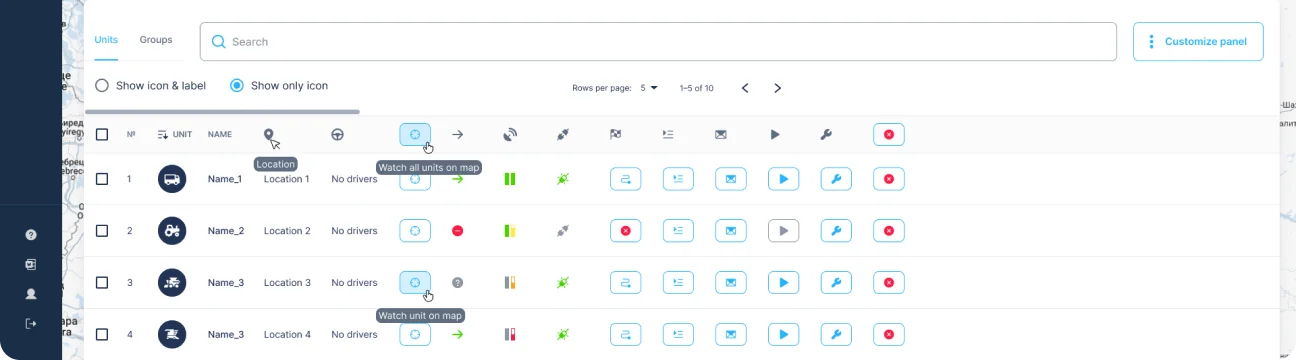1296x360 pixels.
Task: Click the red stopped status icon for Name_2
Action: (x=457, y=231)
